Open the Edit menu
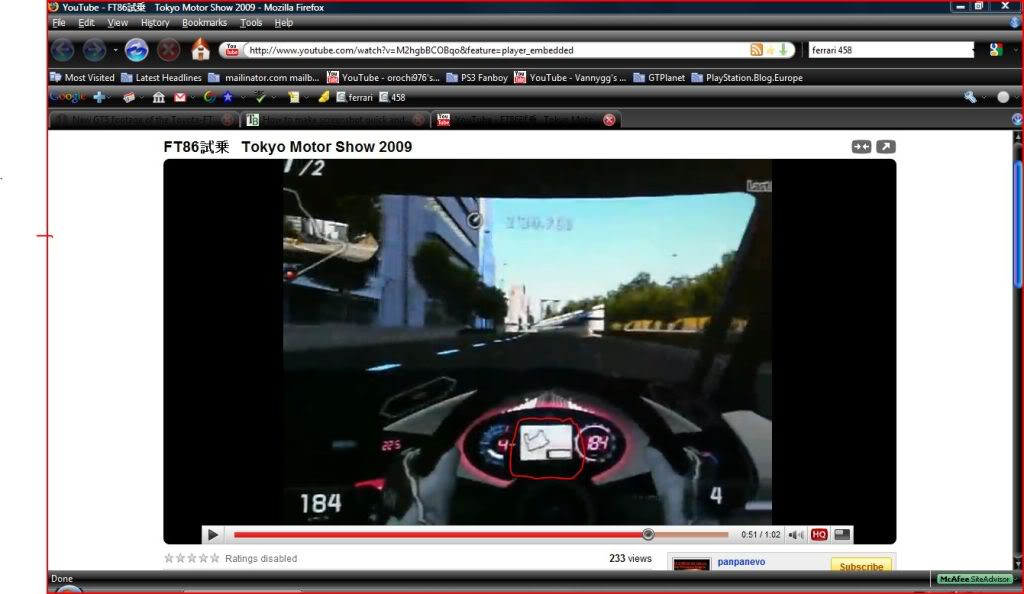Viewport: 1024px width, 594px height. (x=86, y=23)
